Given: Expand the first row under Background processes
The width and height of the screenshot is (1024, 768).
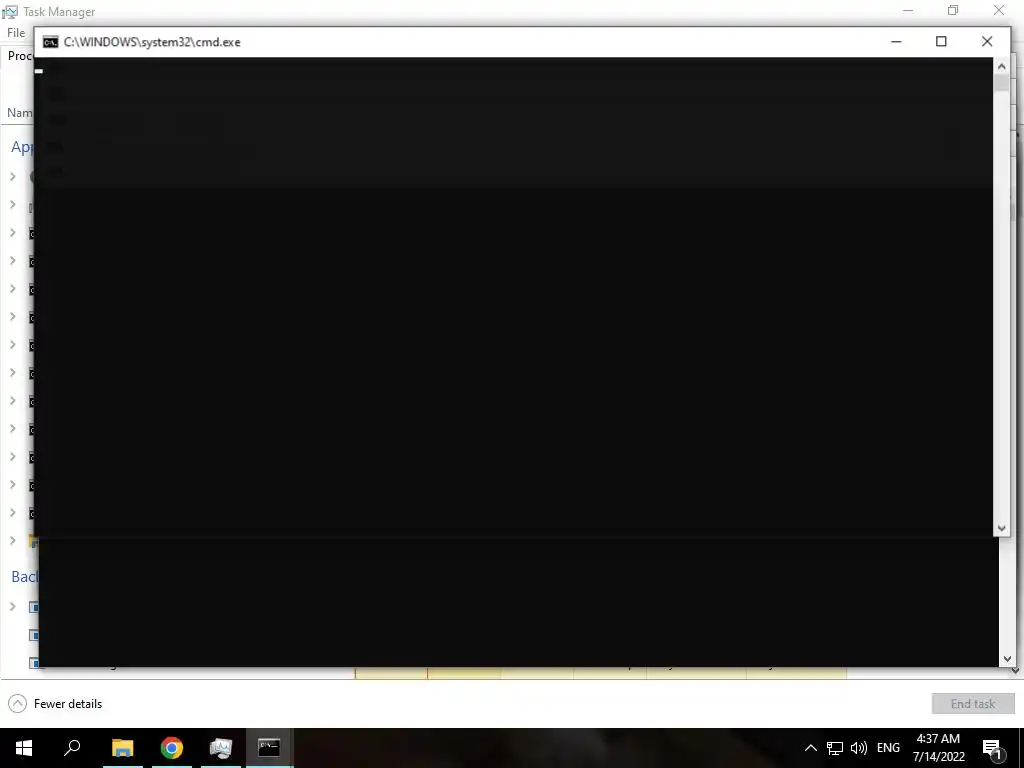Looking at the screenshot, I should point(12,607).
